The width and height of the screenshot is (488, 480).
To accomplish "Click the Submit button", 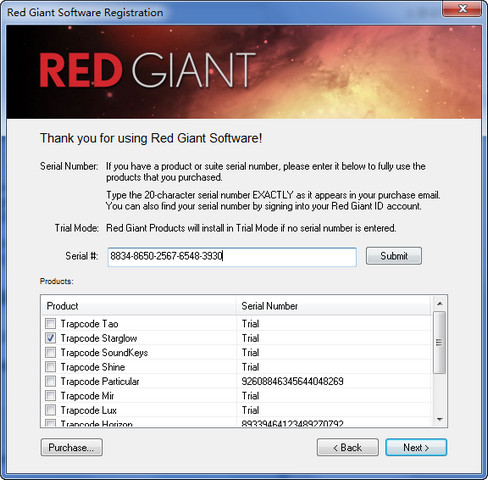I will (x=394, y=256).
